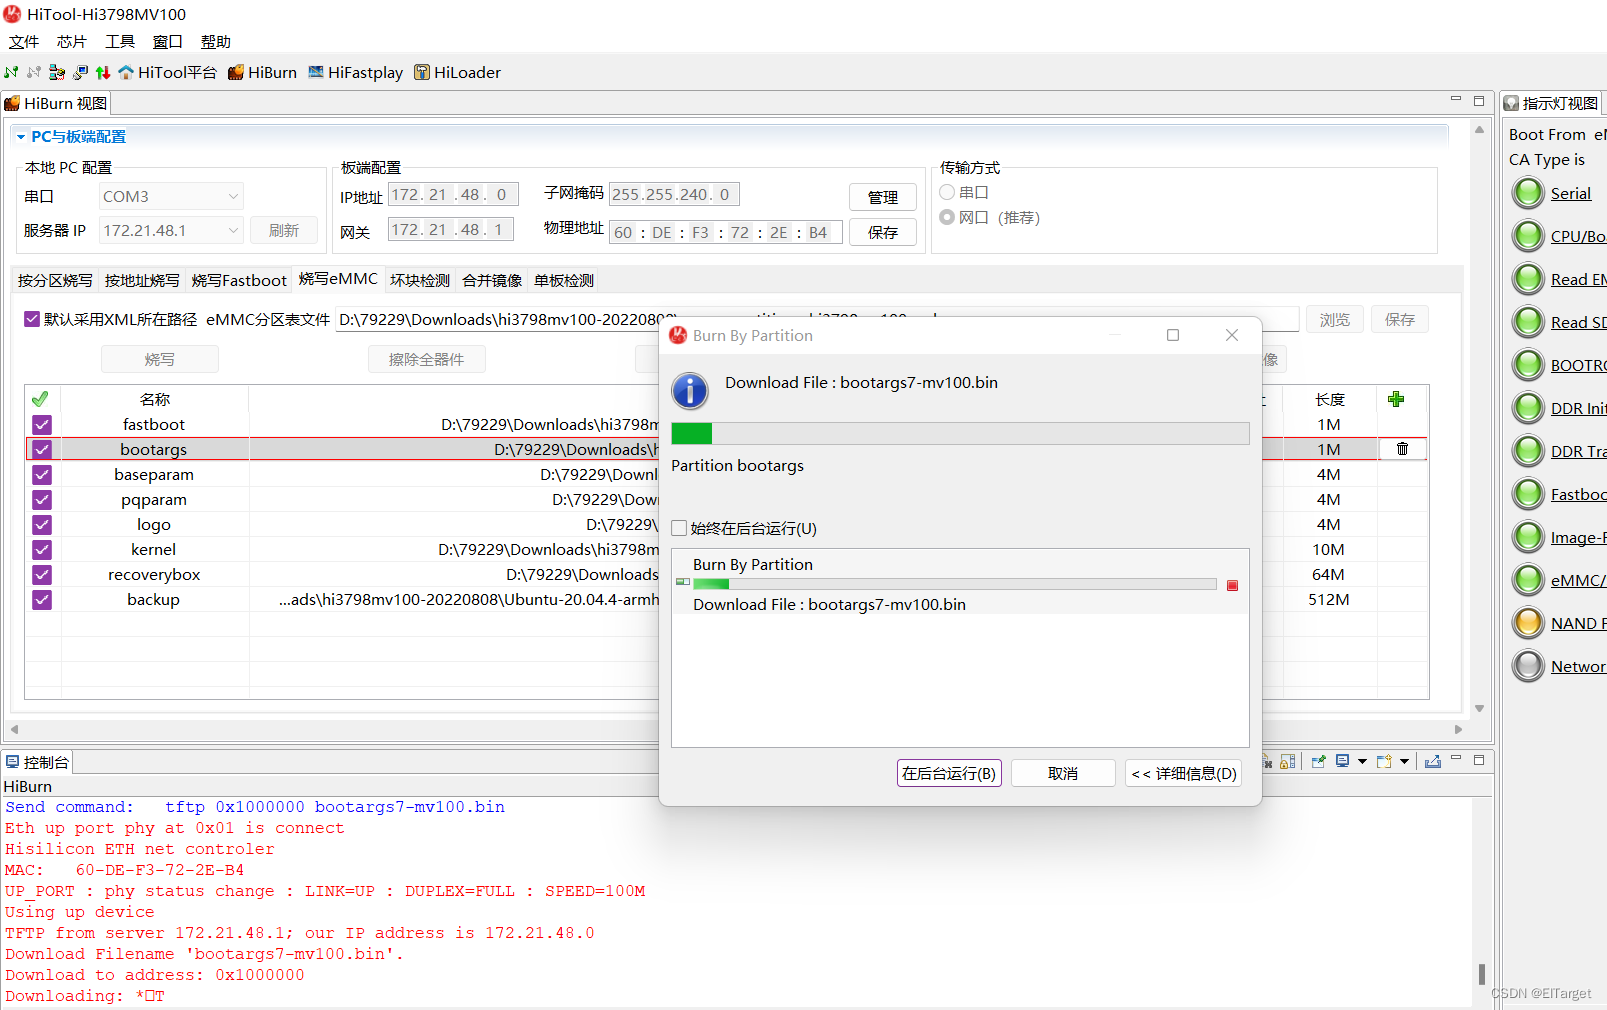Pin the console with pin icon
Image resolution: width=1607 pixels, height=1010 pixels.
click(1318, 761)
